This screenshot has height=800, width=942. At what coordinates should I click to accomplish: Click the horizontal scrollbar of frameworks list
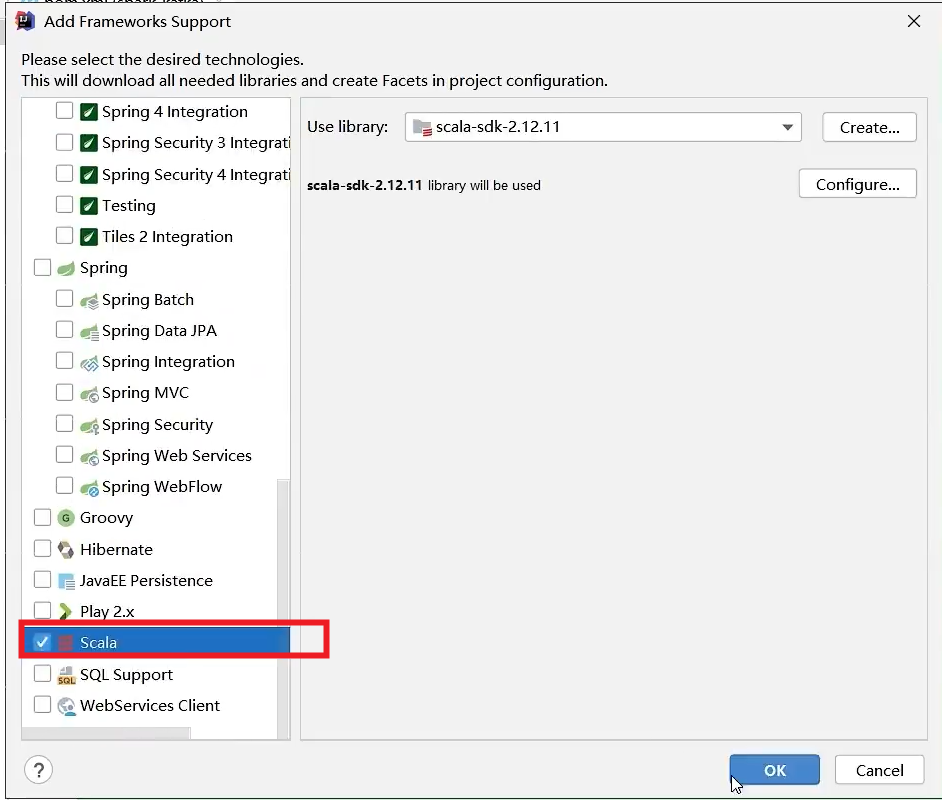tap(106, 733)
